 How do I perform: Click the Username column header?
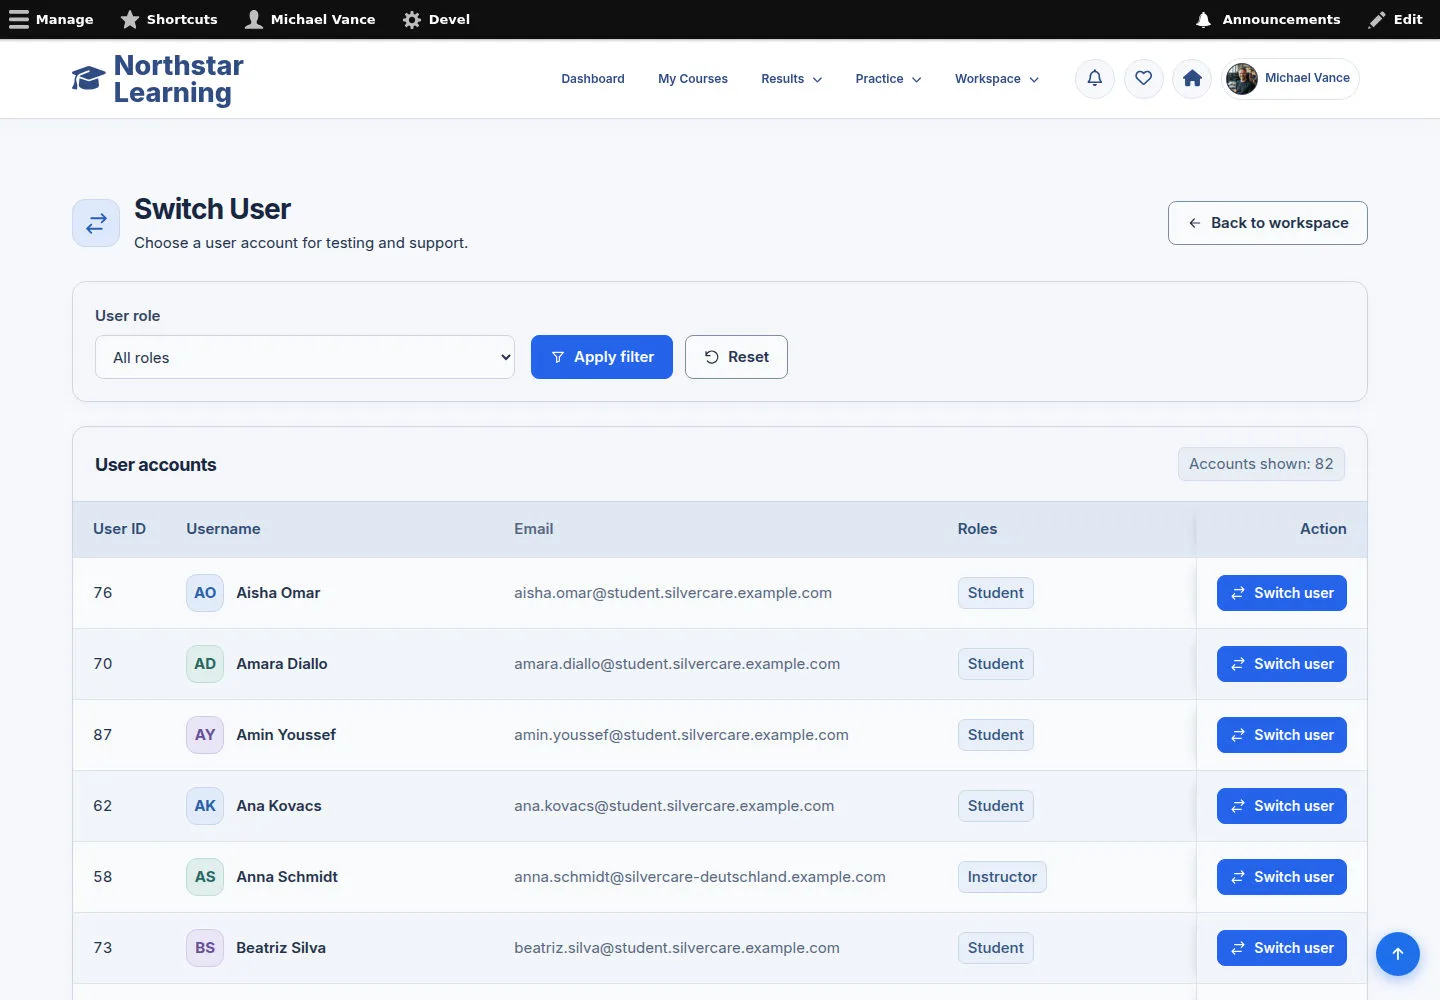click(x=223, y=529)
